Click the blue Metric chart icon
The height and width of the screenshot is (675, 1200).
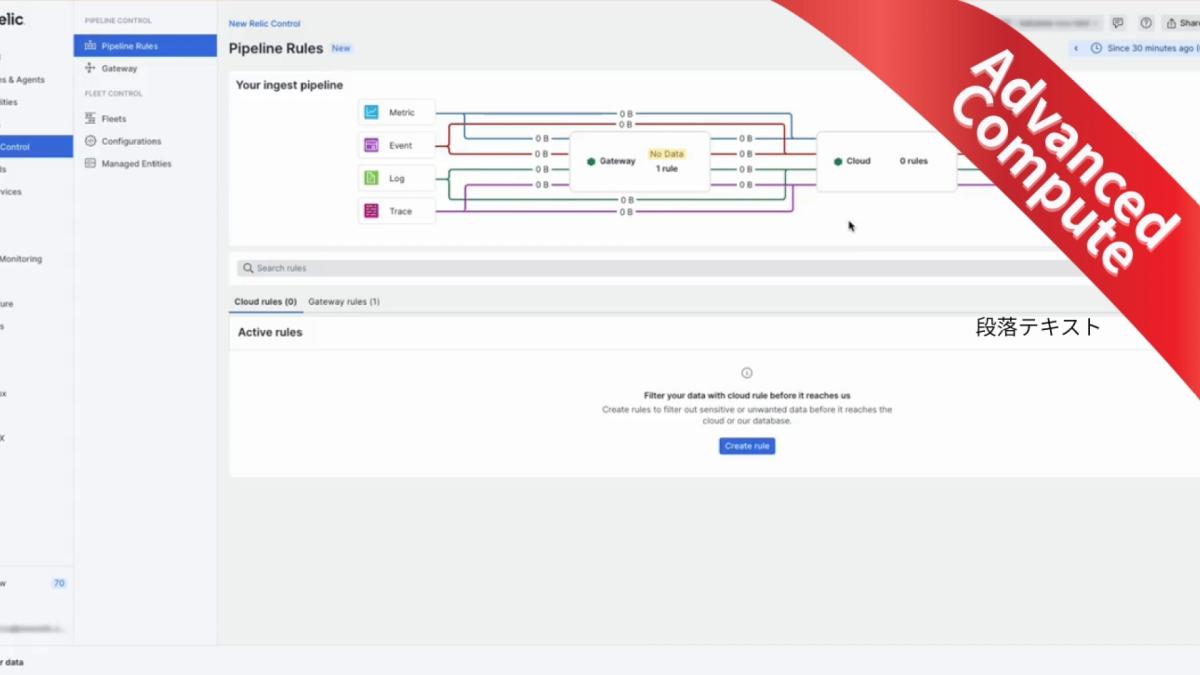coord(371,113)
